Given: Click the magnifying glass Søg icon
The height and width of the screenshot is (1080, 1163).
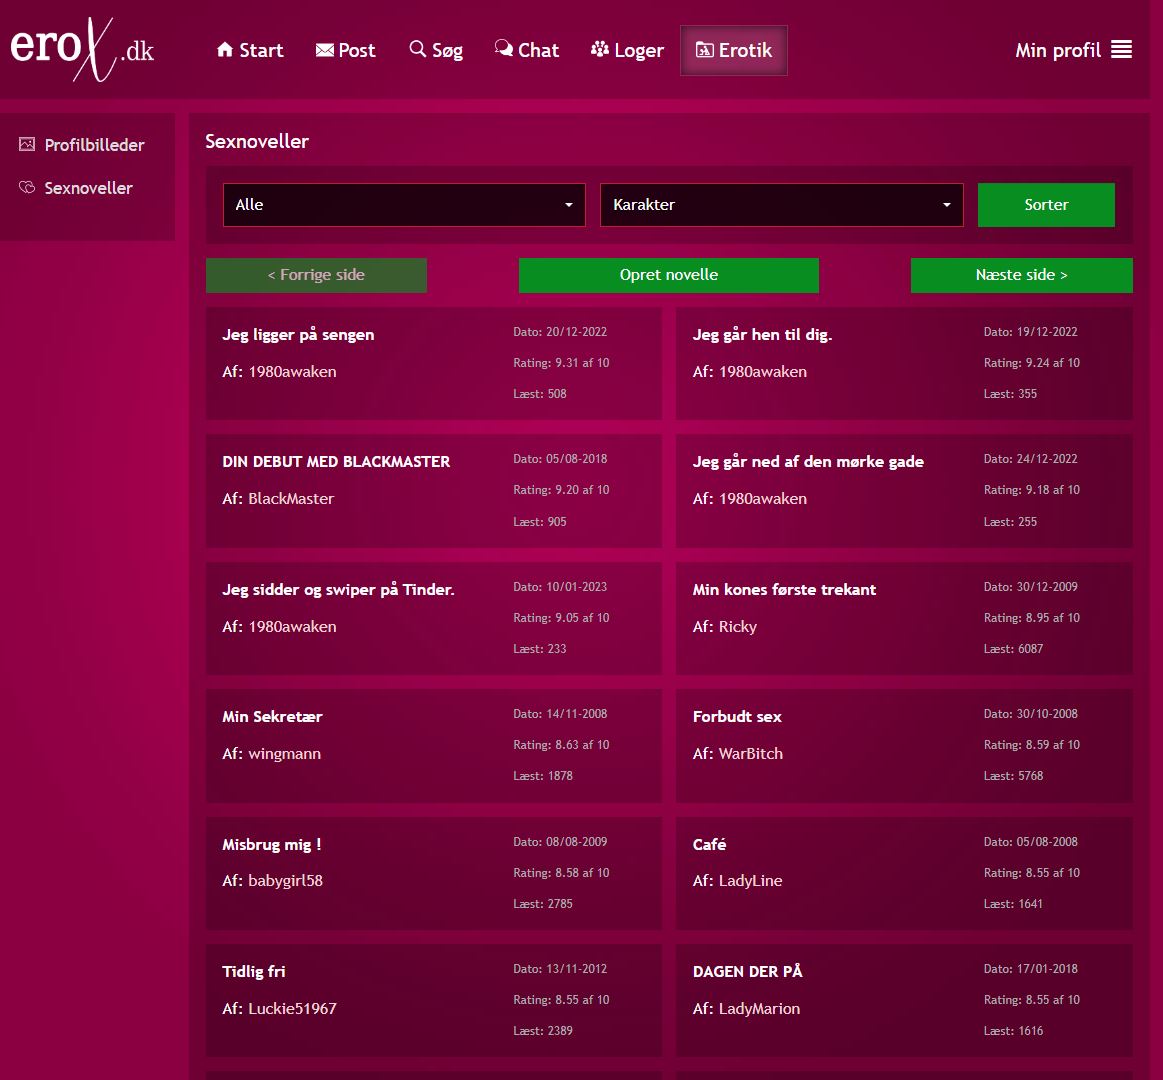Looking at the screenshot, I should pyautogui.click(x=417, y=49).
